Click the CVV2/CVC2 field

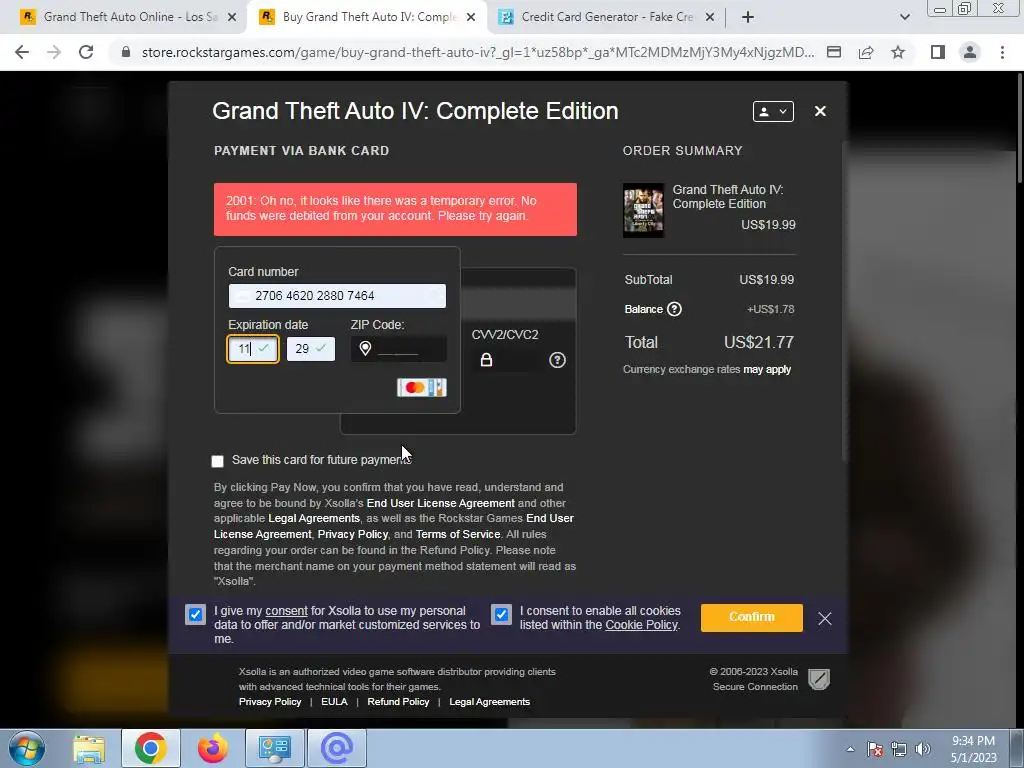point(509,360)
